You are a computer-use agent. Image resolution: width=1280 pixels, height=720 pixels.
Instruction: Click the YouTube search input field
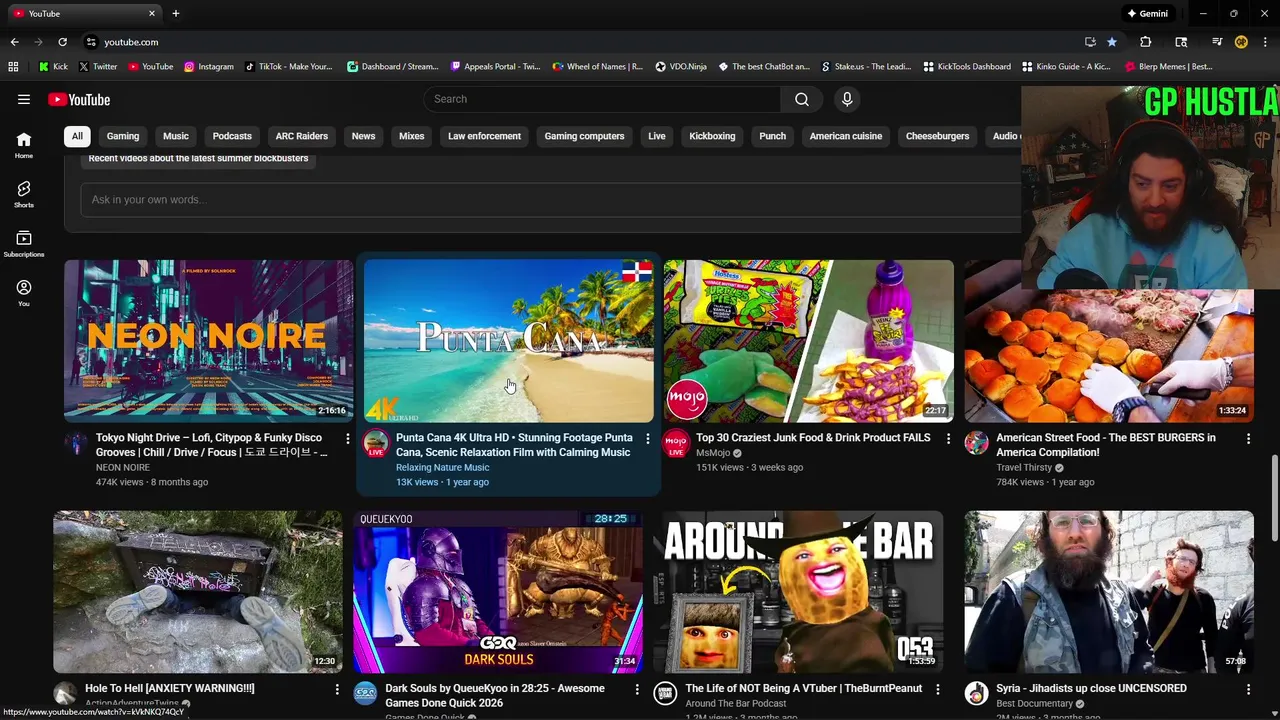tap(603, 99)
